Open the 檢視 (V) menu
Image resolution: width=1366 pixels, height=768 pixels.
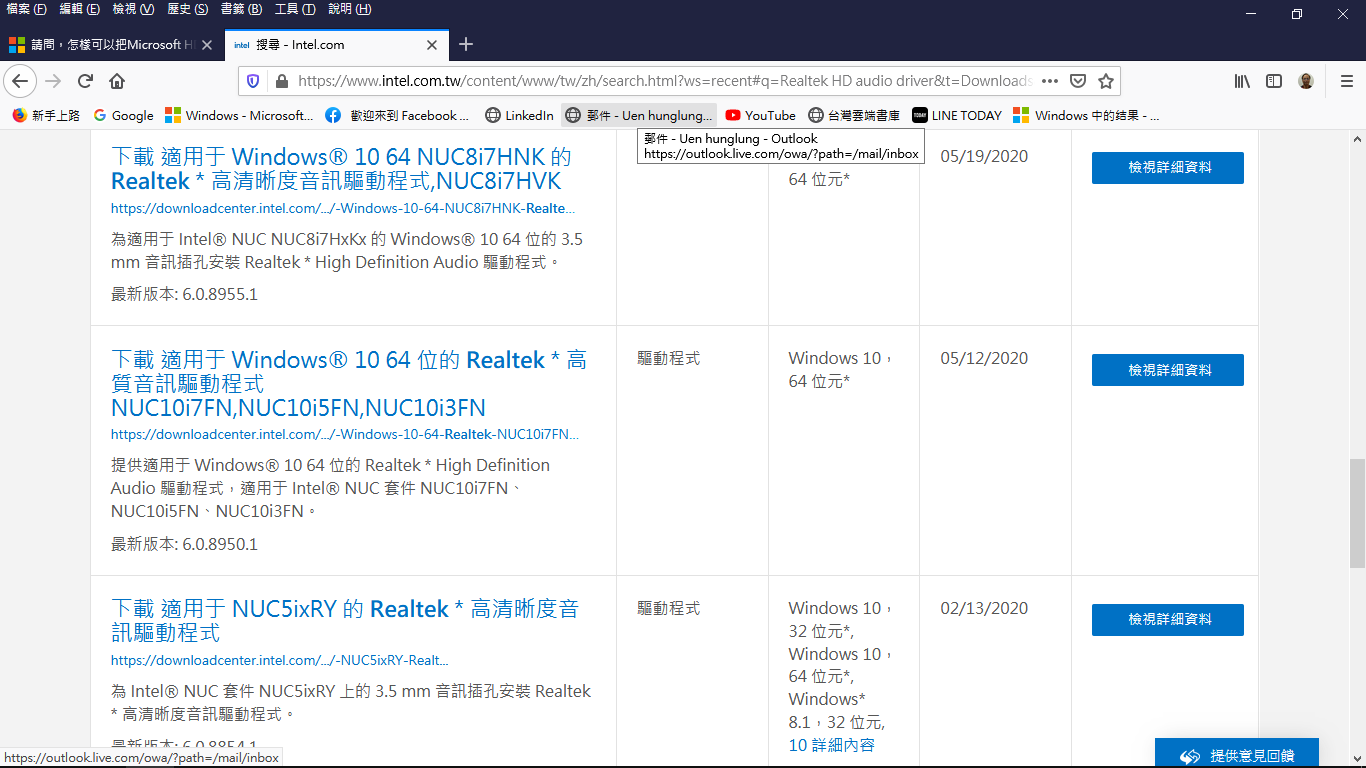coord(133,9)
